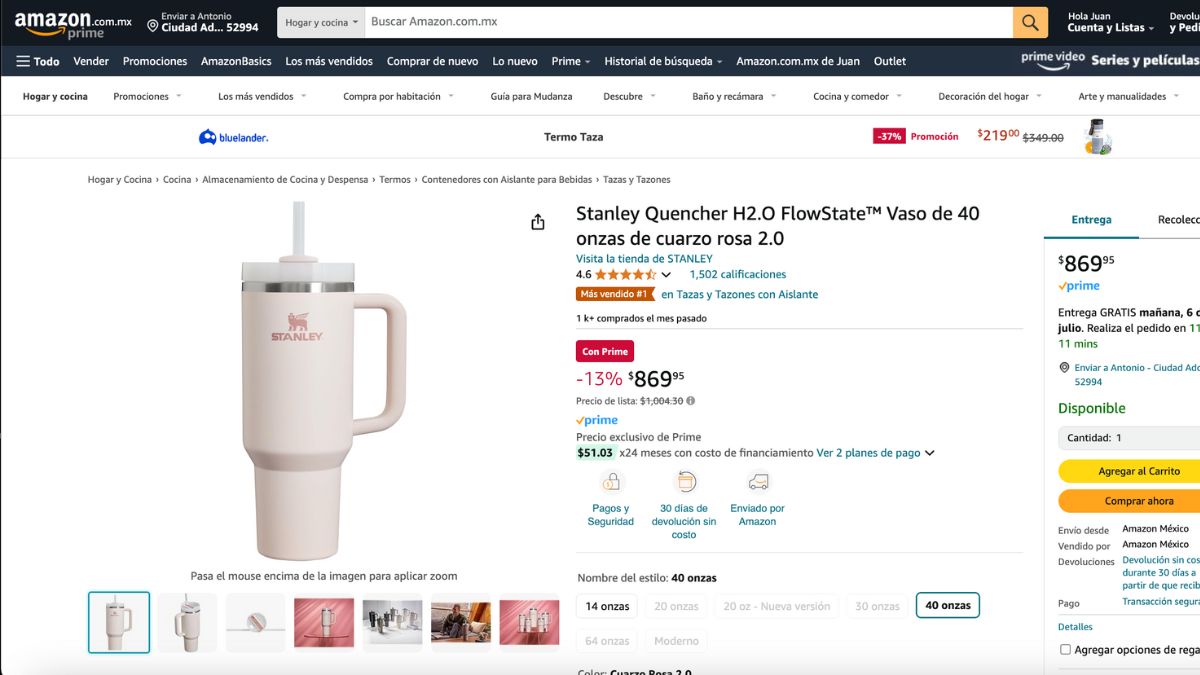The image size is (1200, 675).
Task: Open the Cantidad quantity dropdown
Action: pos(1130,438)
